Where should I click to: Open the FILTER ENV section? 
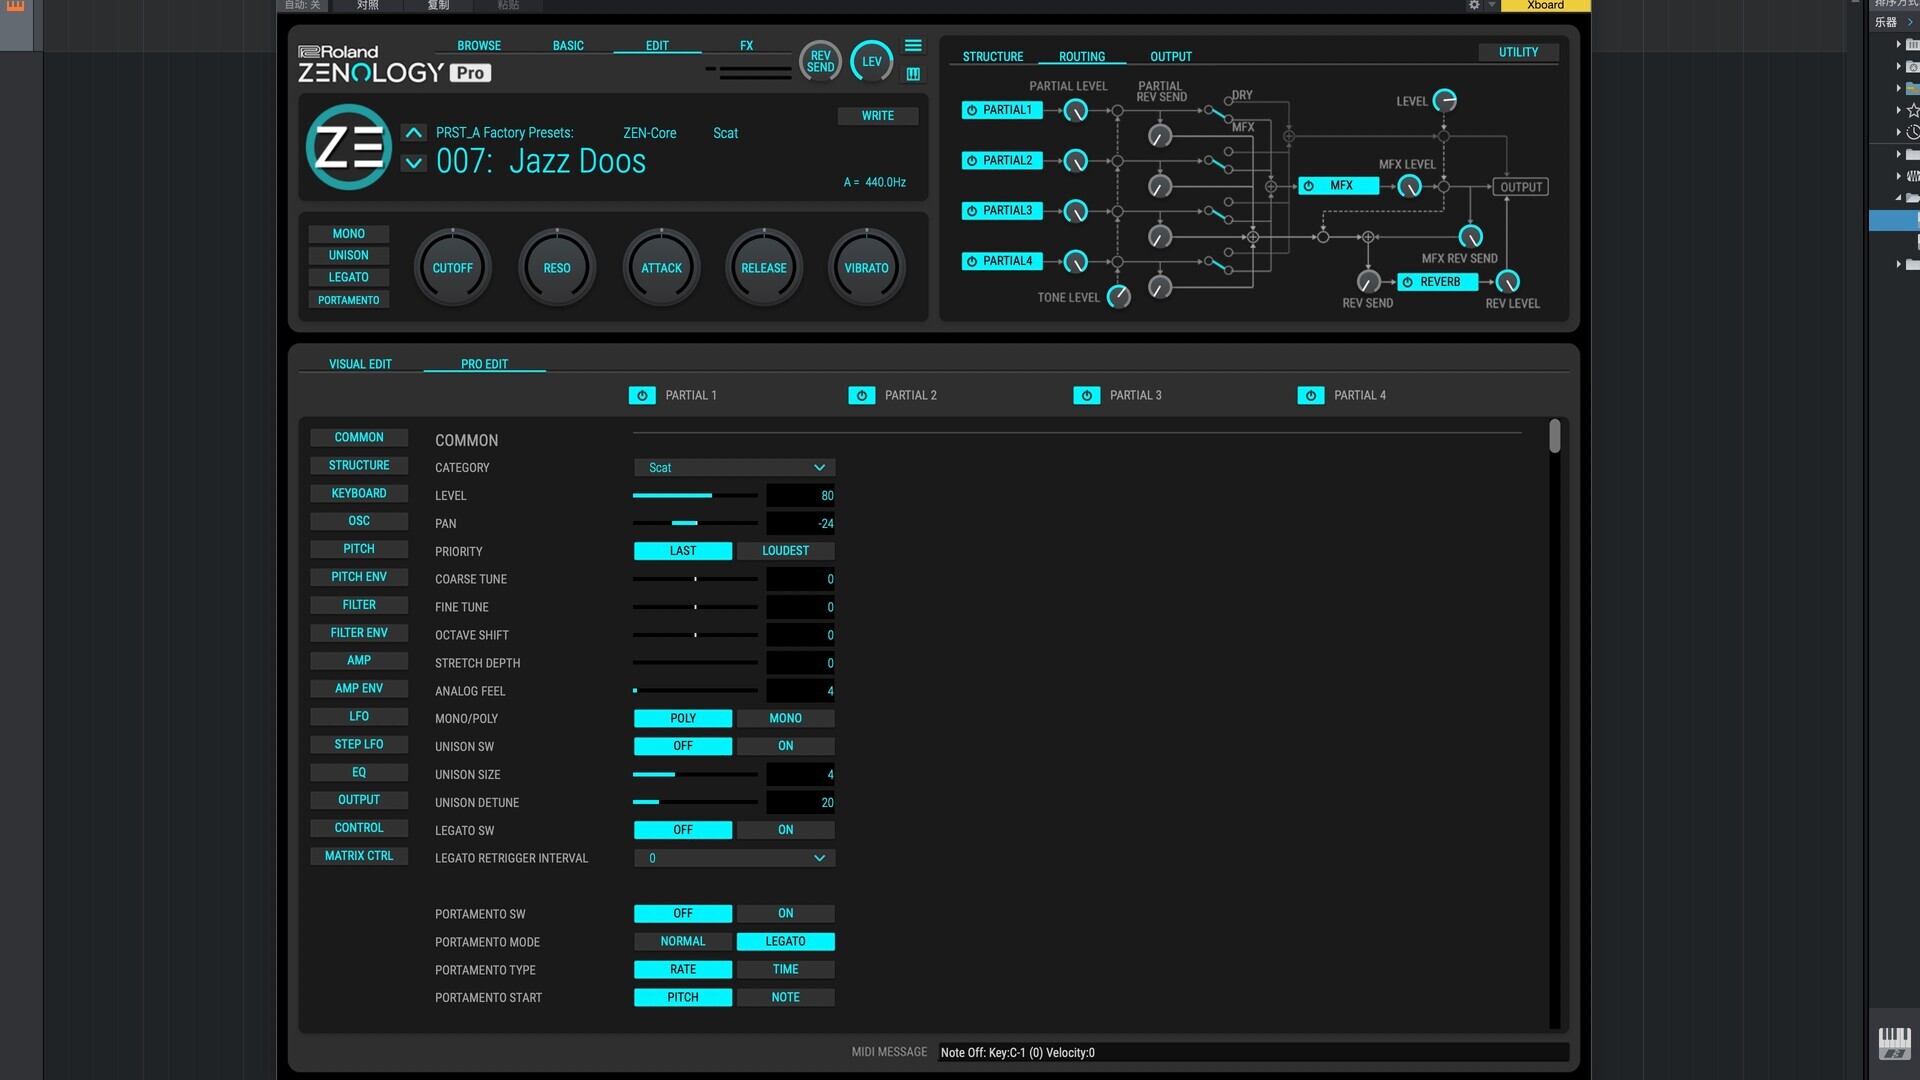coord(359,633)
